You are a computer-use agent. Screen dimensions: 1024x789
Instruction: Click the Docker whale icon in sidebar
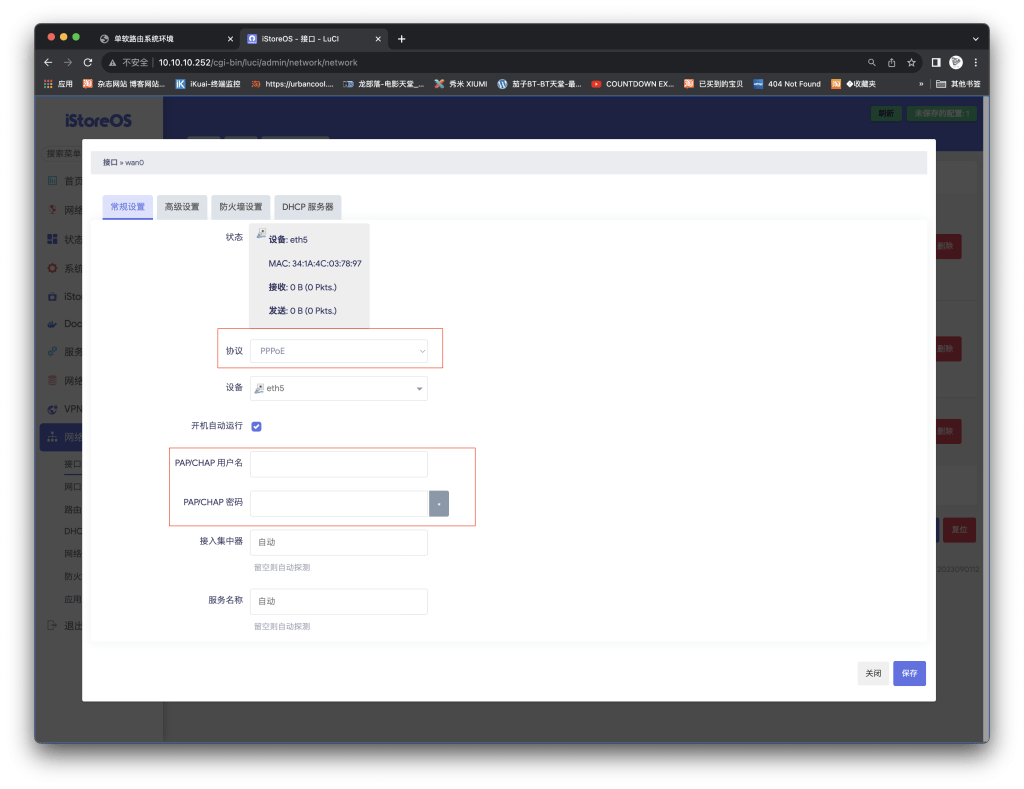53,324
